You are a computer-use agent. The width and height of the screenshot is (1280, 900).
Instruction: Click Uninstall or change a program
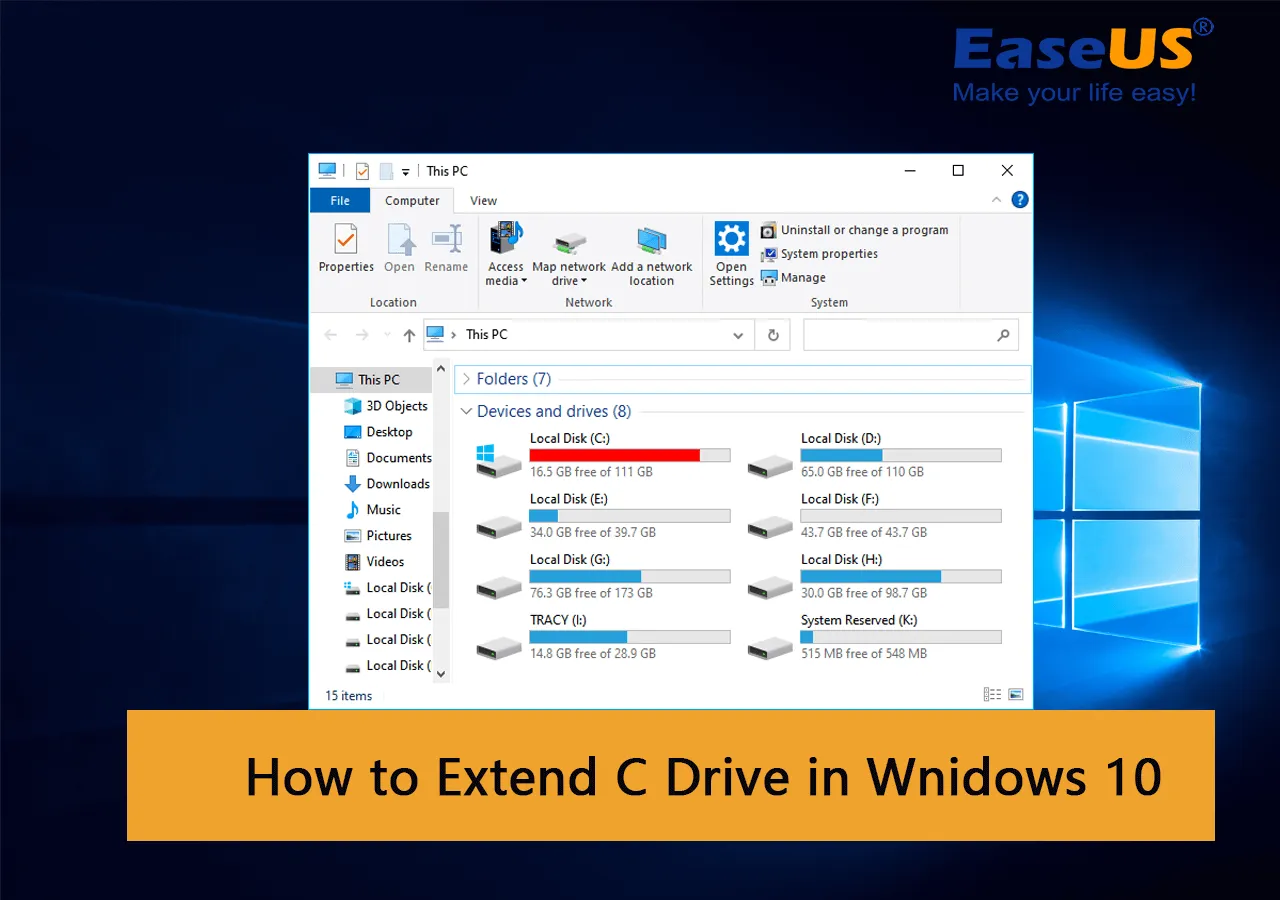855,230
